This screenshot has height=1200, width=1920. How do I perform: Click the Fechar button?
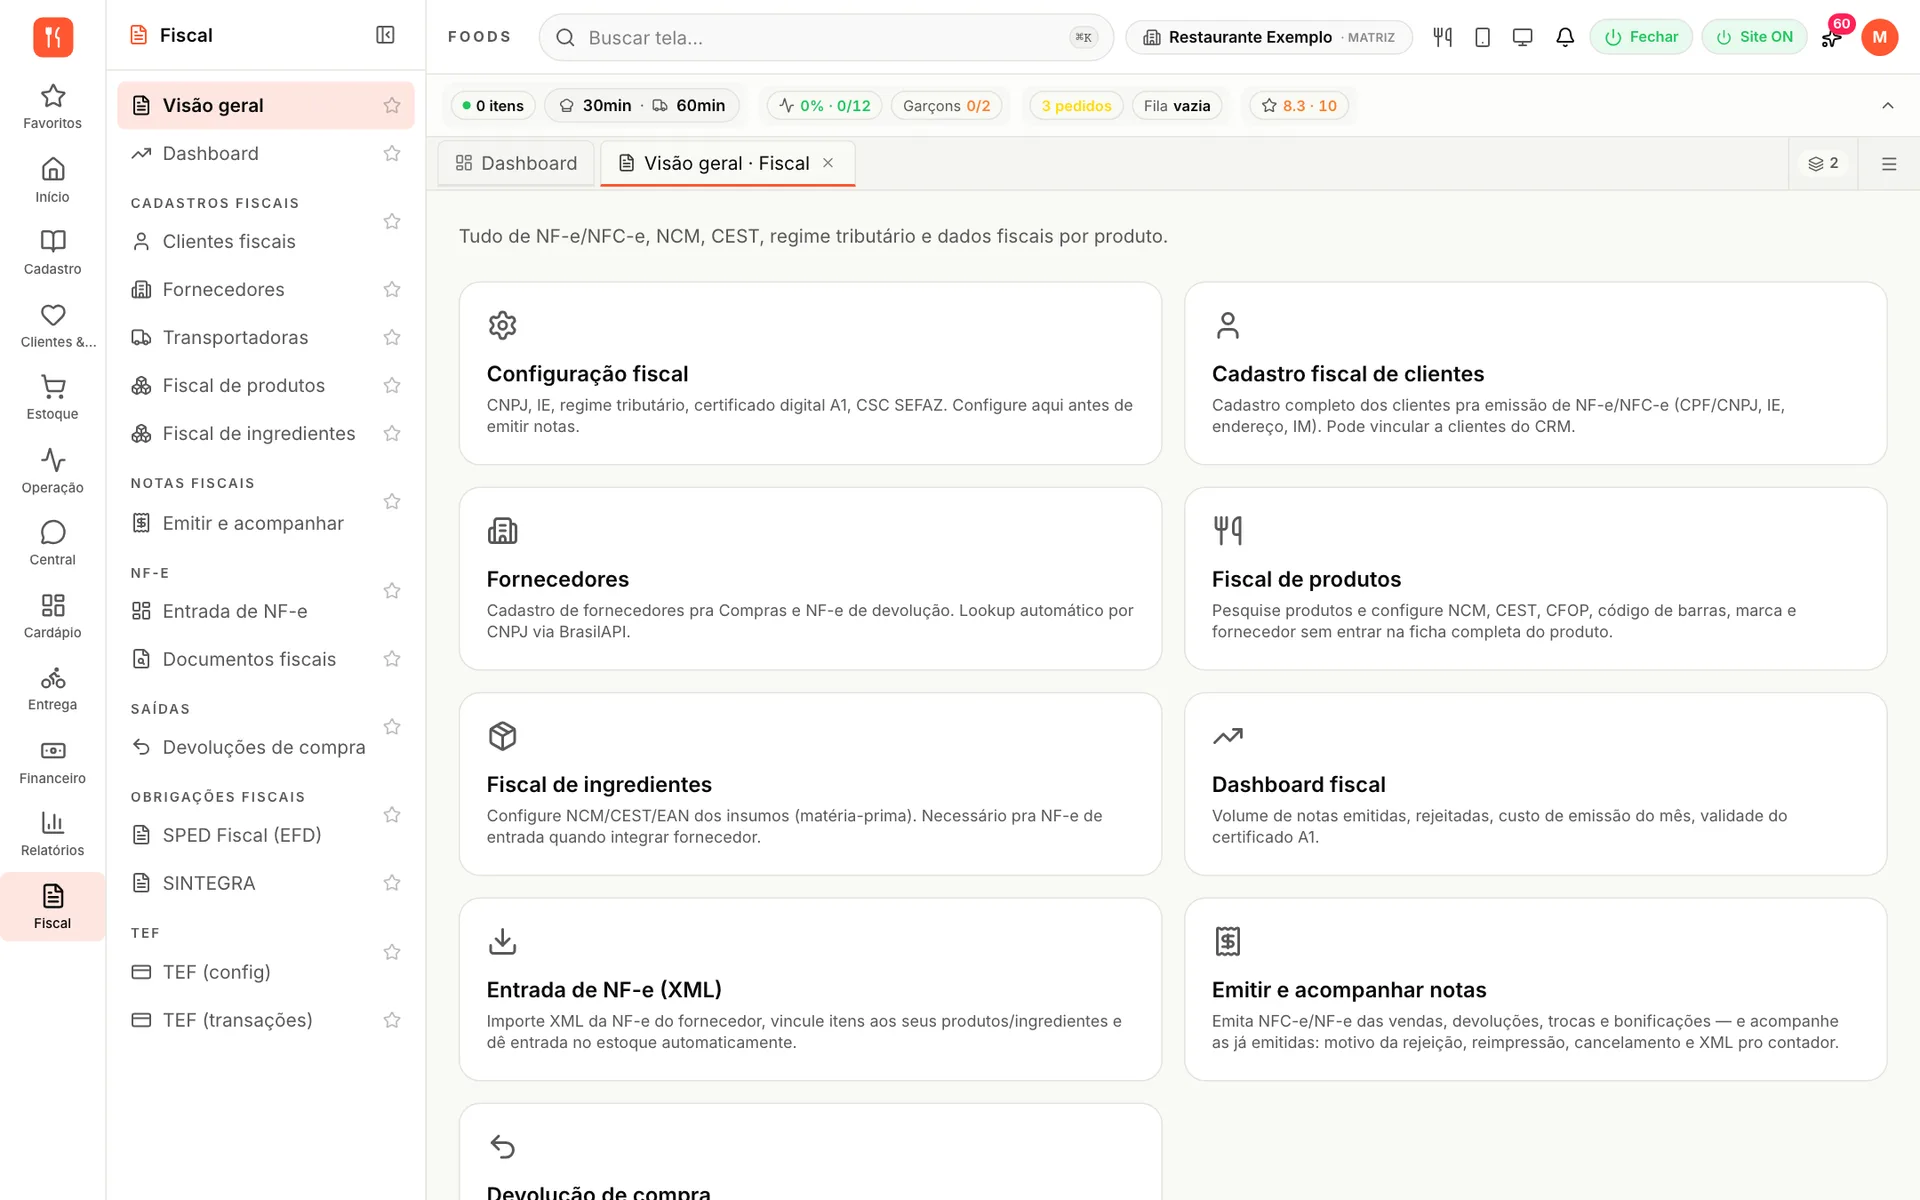(x=1641, y=37)
